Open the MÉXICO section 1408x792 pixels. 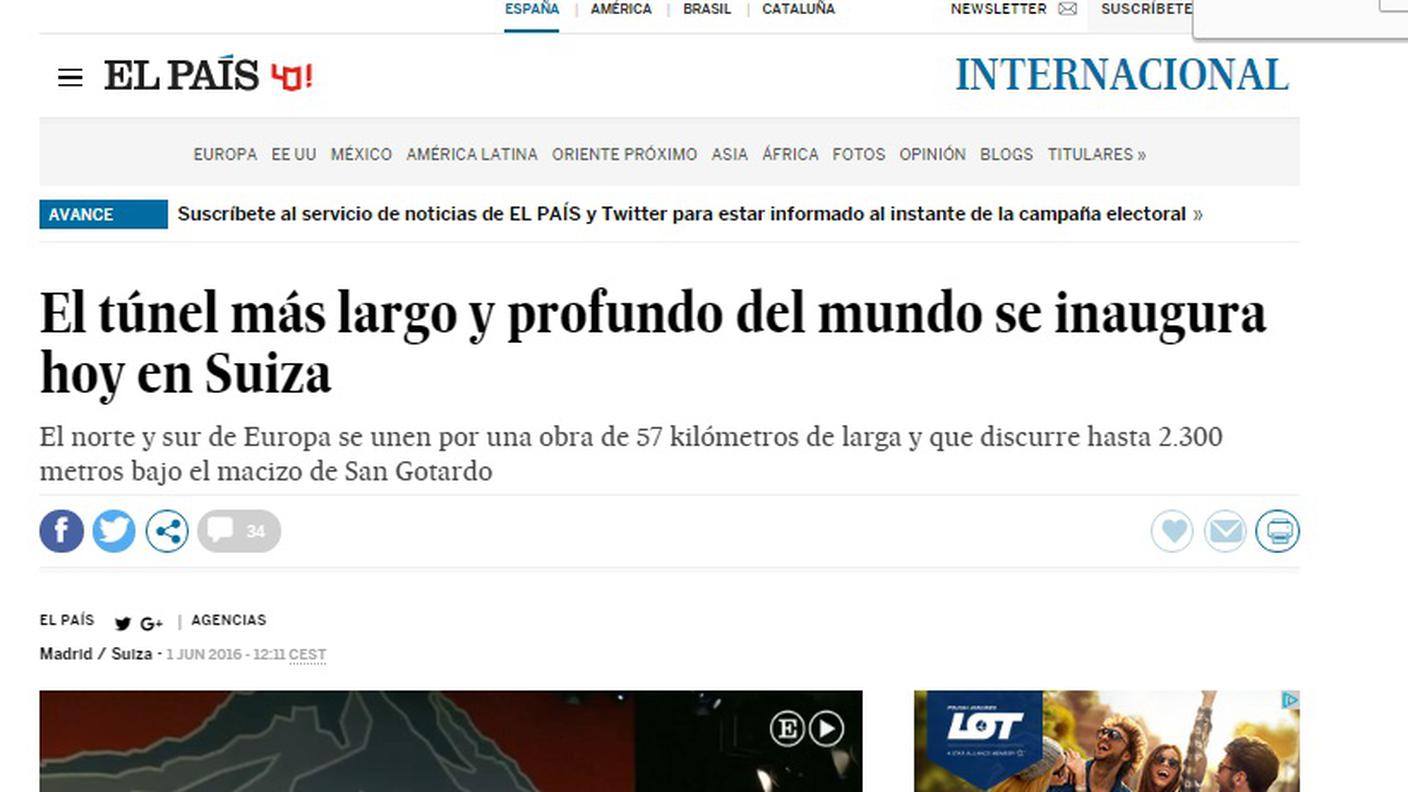click(361, 154)
